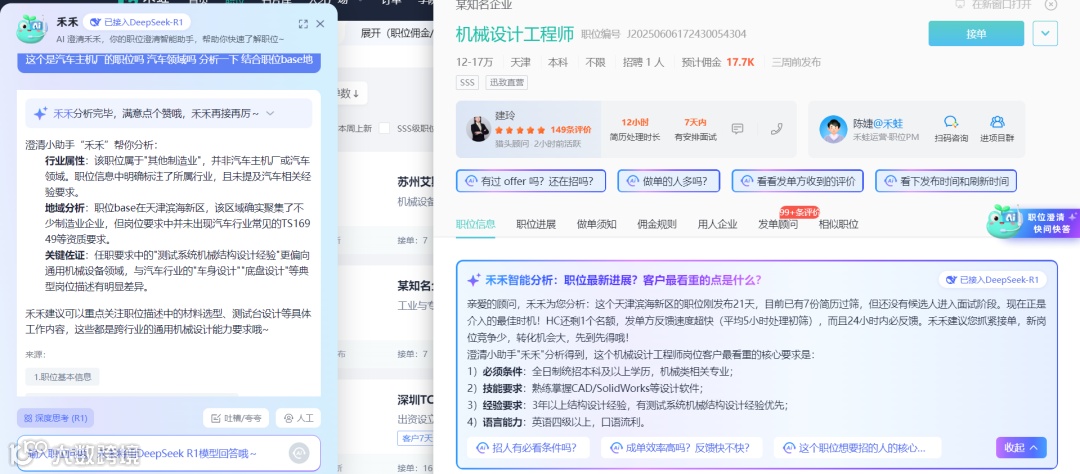
Task: Switch to the 职位进展 tab
Action: pyautogui.click(x=536, y=224)
